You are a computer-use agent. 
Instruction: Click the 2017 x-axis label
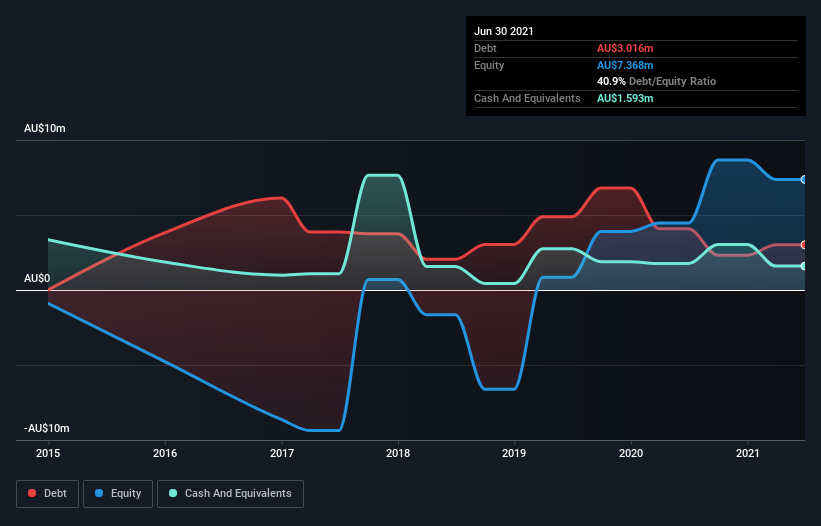coord(282,453)
